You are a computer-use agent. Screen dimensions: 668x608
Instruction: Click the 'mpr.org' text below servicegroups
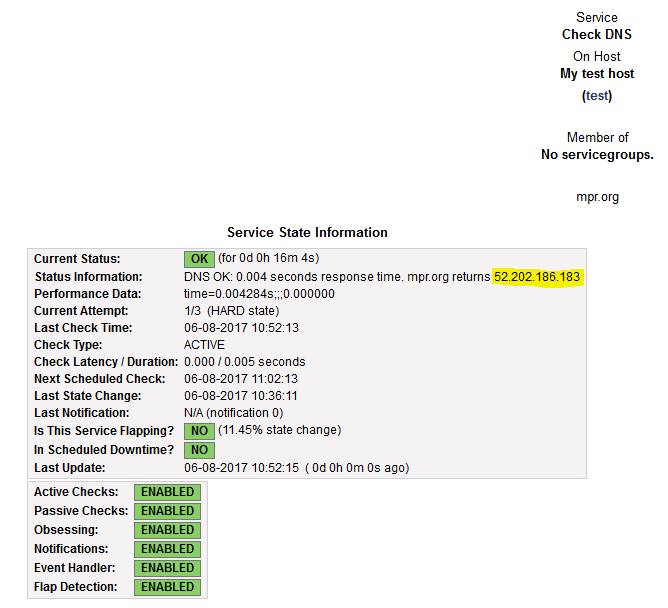(597, 197)
